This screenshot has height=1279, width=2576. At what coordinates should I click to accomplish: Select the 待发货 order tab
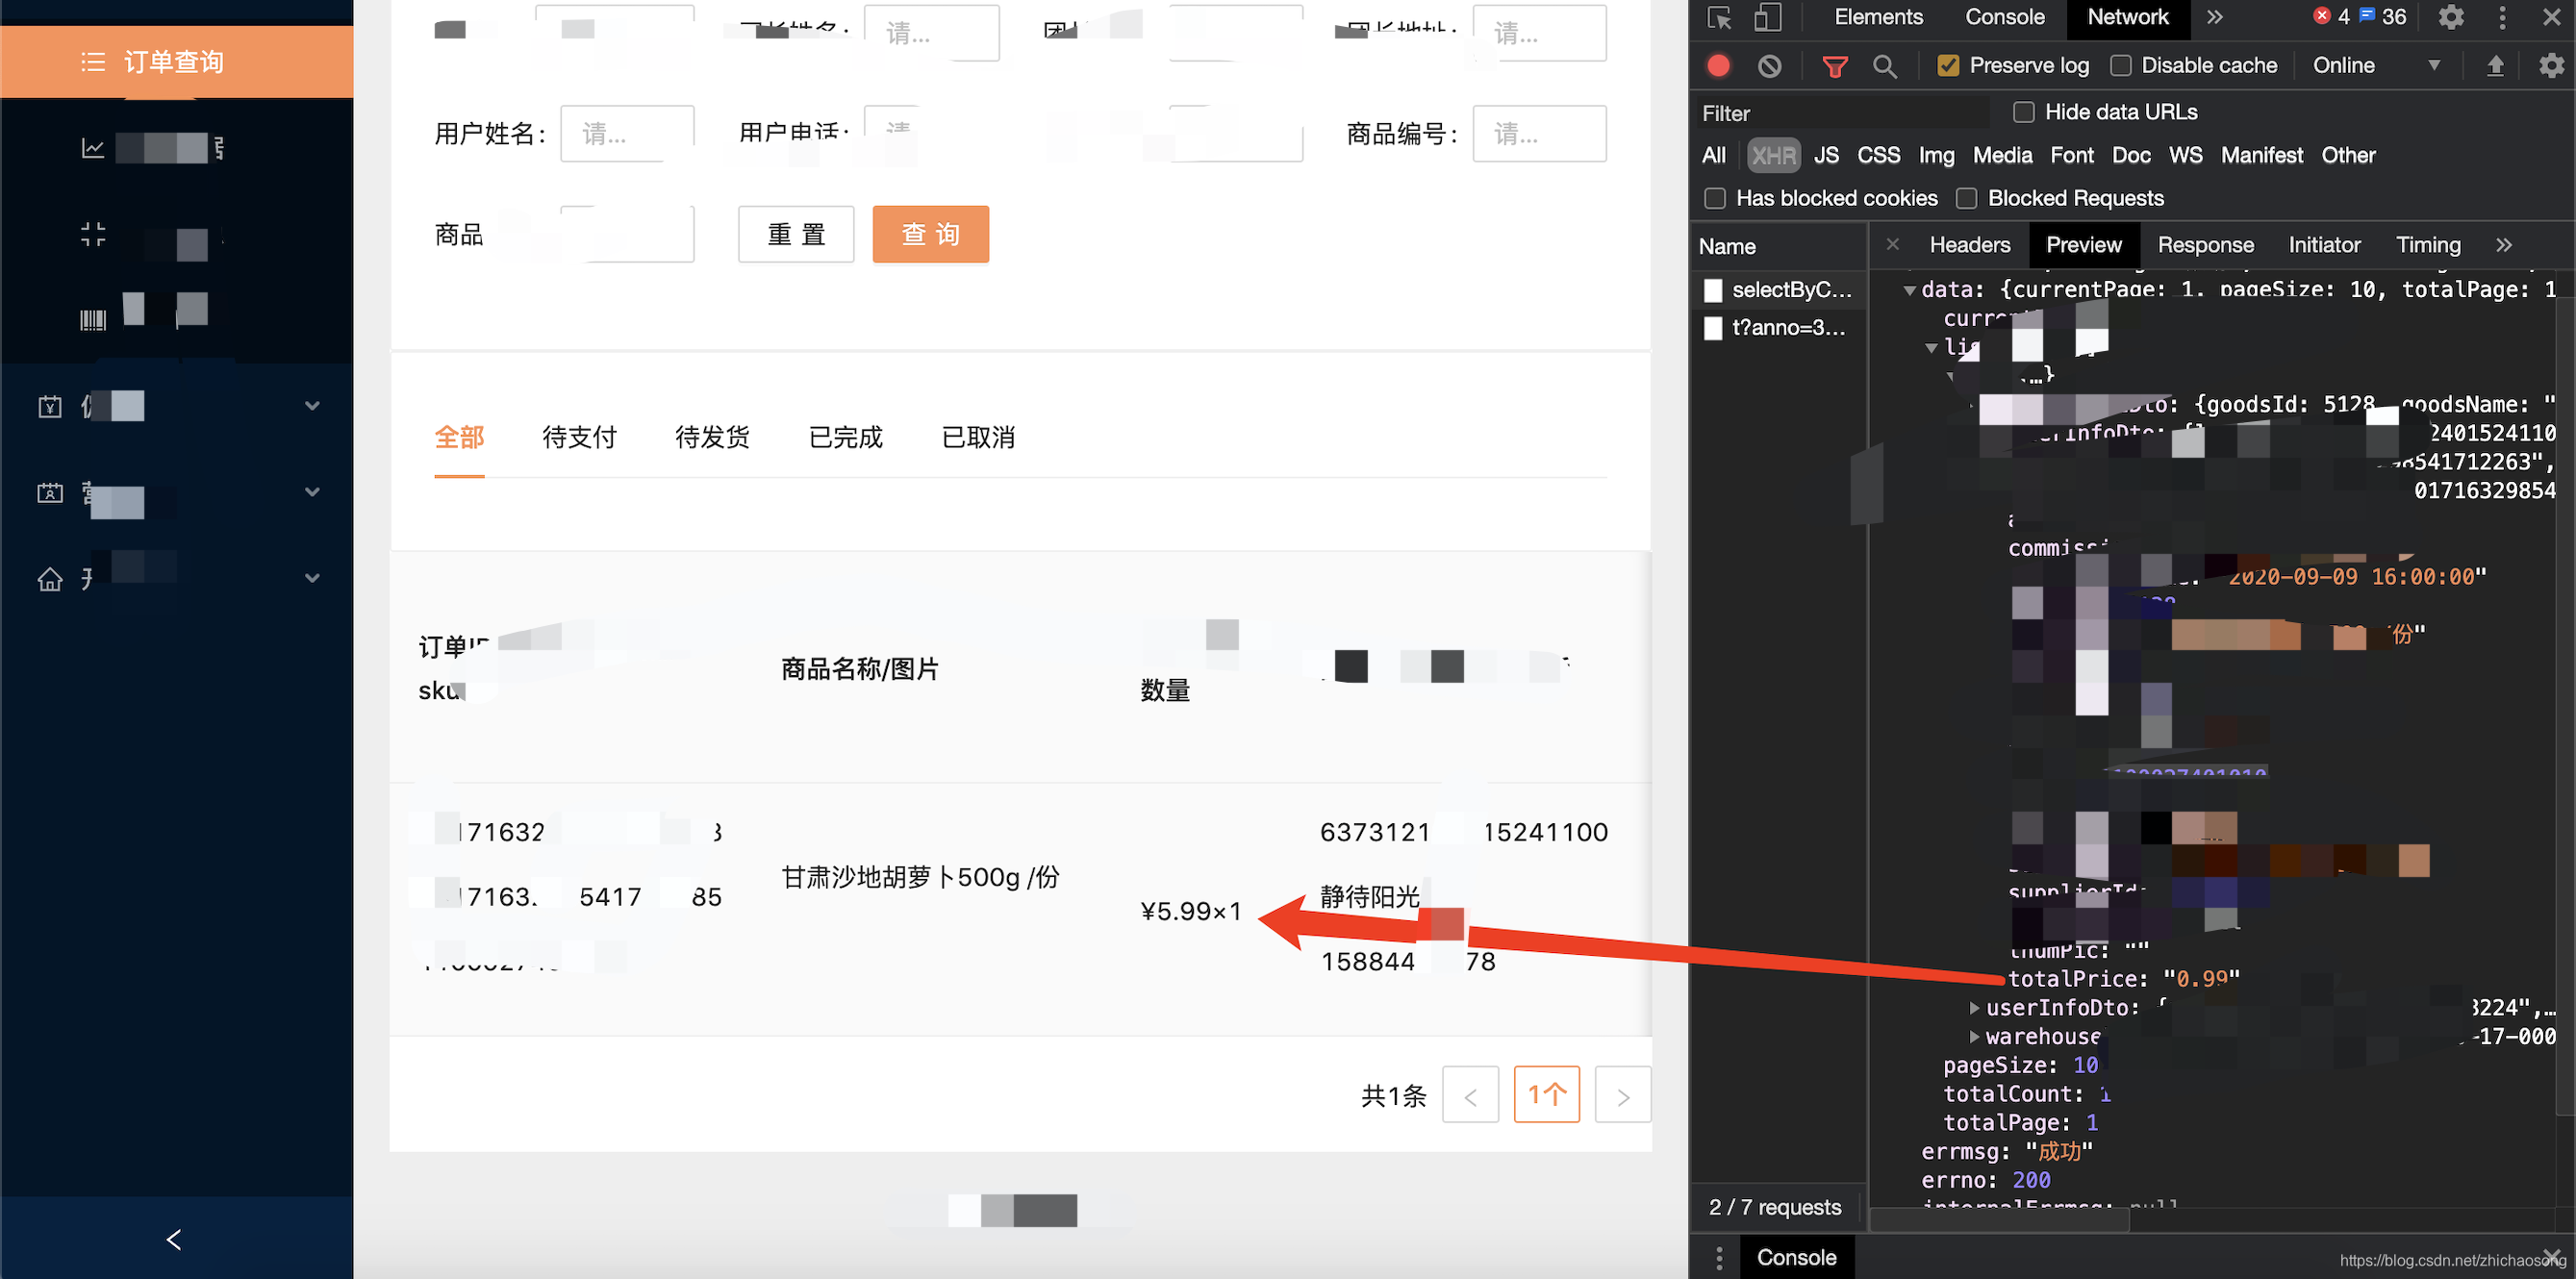click(x=712, y=437)
